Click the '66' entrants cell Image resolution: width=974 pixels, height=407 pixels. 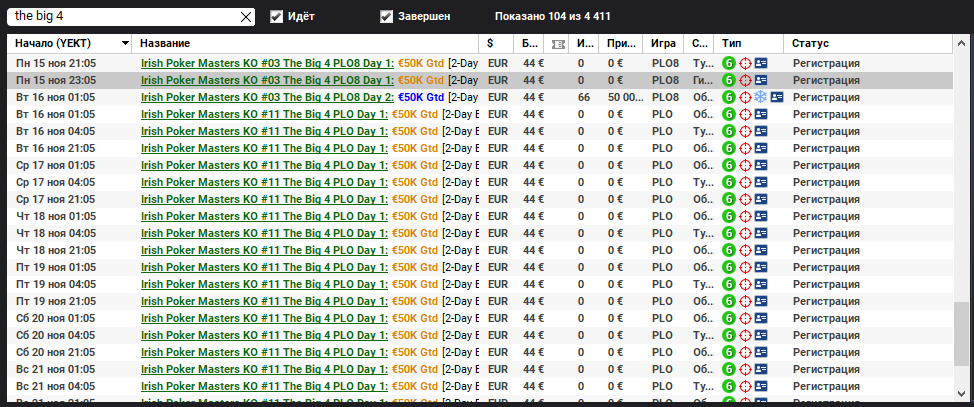[583, 97]
